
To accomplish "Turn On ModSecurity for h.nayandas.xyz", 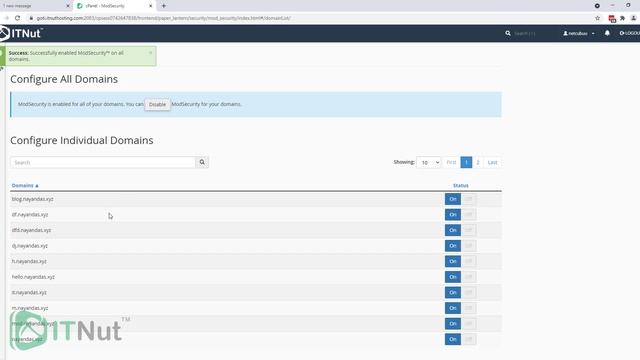I will click(453, 261).
